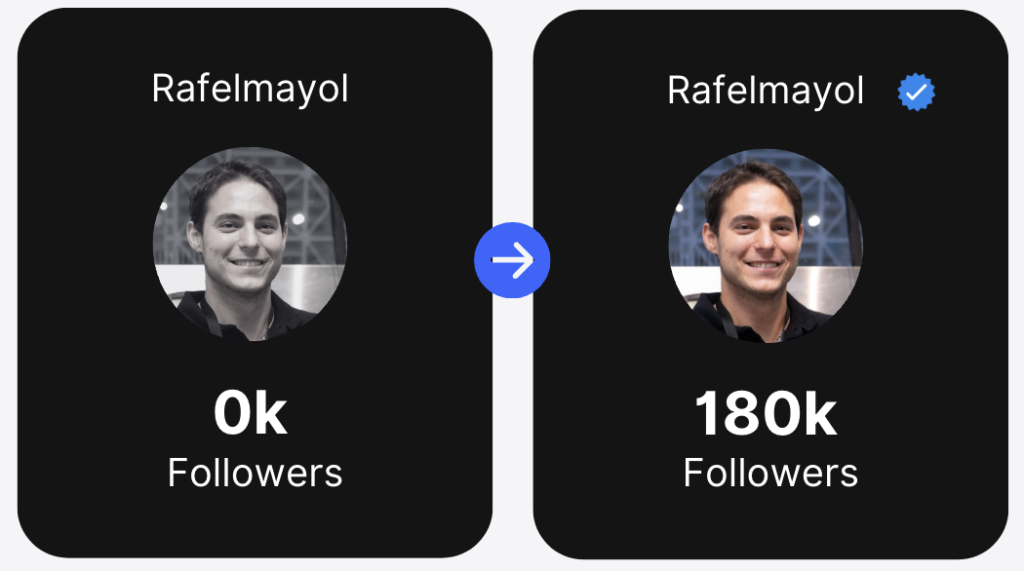1024x571 pixels.
Task: Select the 180k follower count
Action: tap(765, 413)
